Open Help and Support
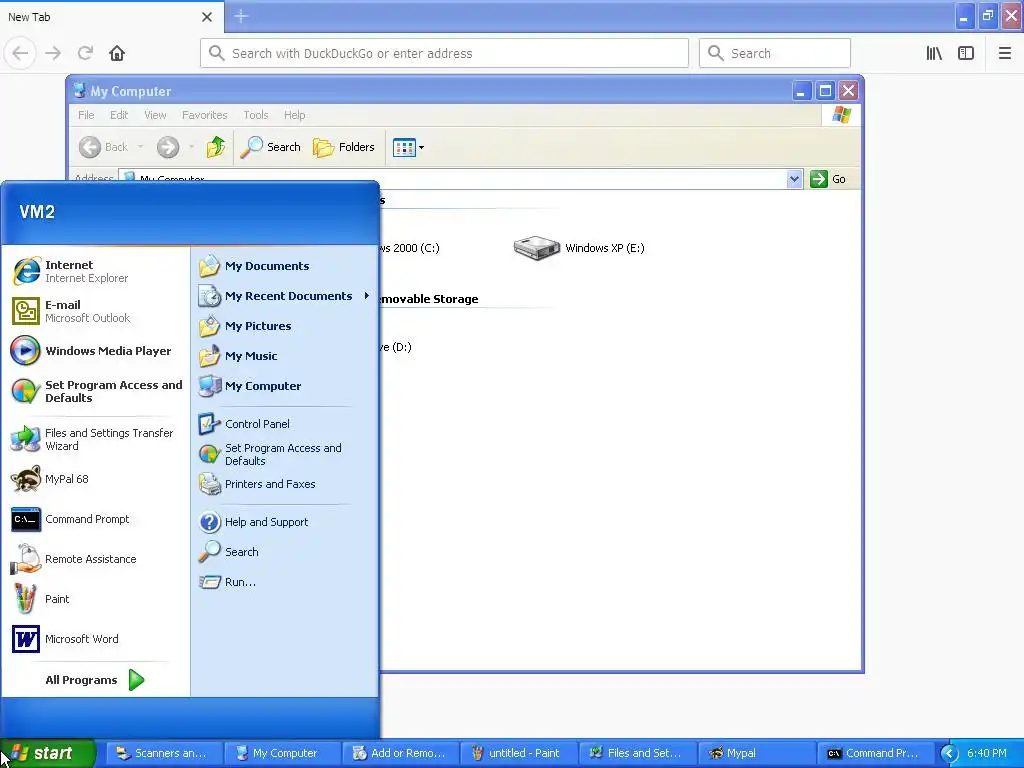This screenshot has width=1024, height=768. [x=285, y=522]
